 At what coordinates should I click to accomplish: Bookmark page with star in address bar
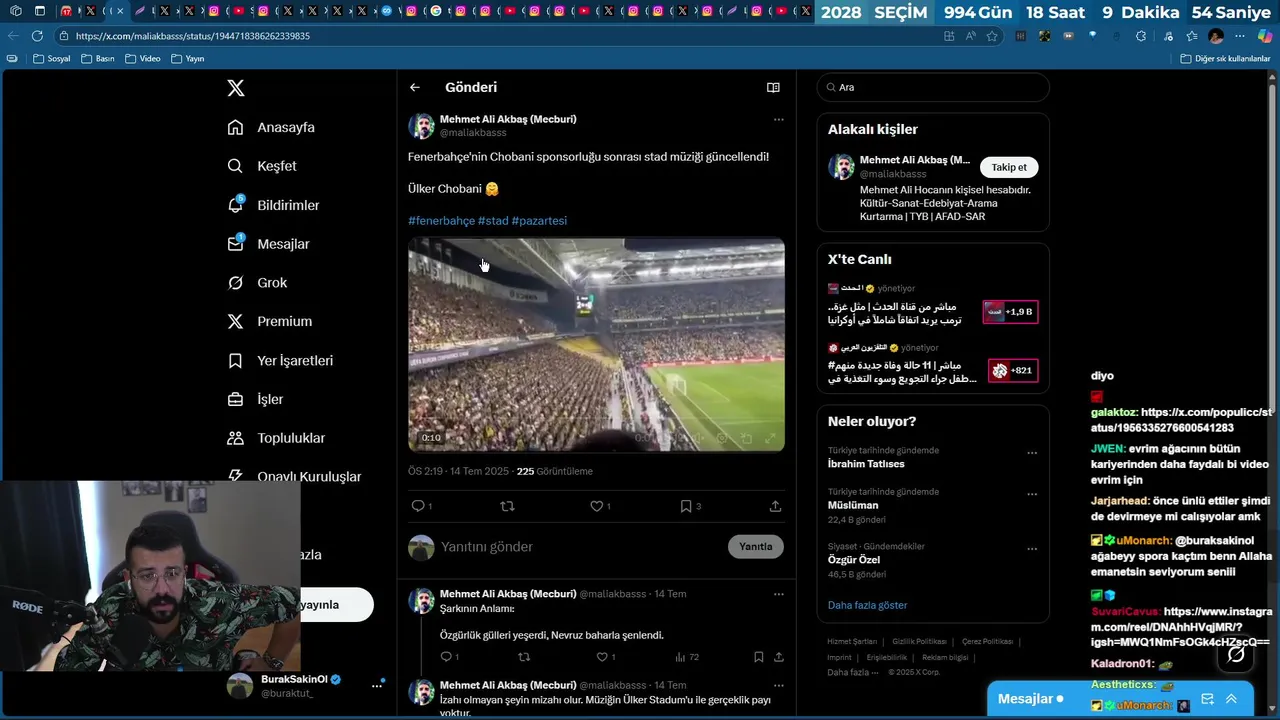pos(992,36)
